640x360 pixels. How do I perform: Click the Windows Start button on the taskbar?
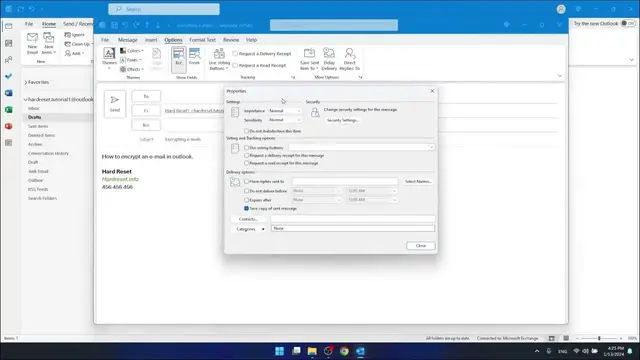[280, 351]
